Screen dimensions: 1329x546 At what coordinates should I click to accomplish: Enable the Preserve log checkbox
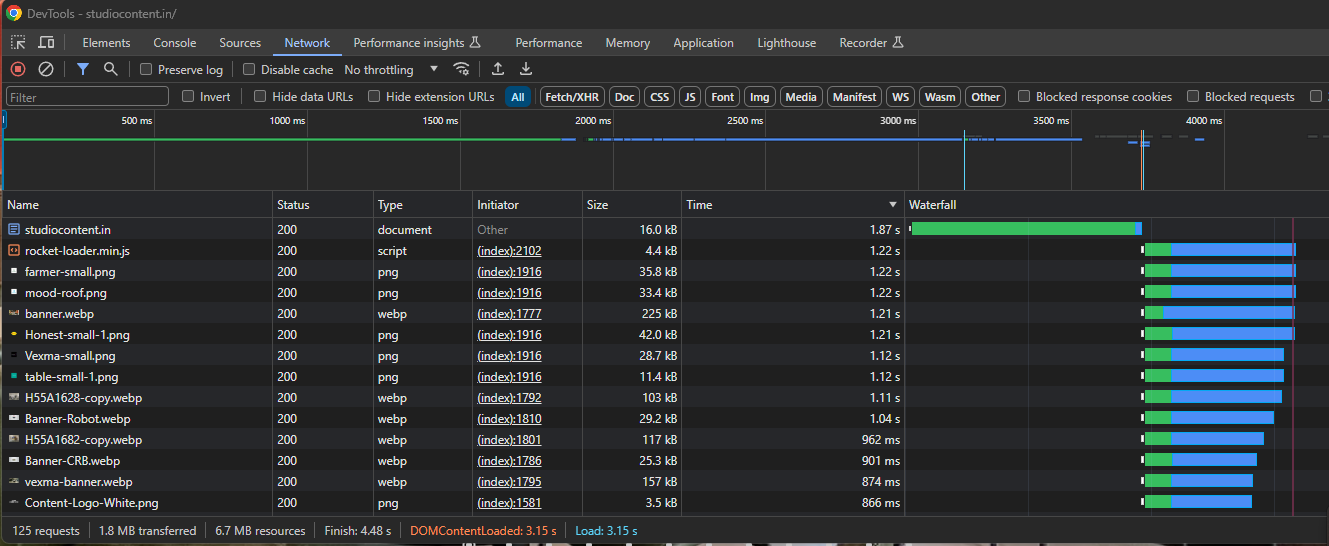tap(146, 70)
